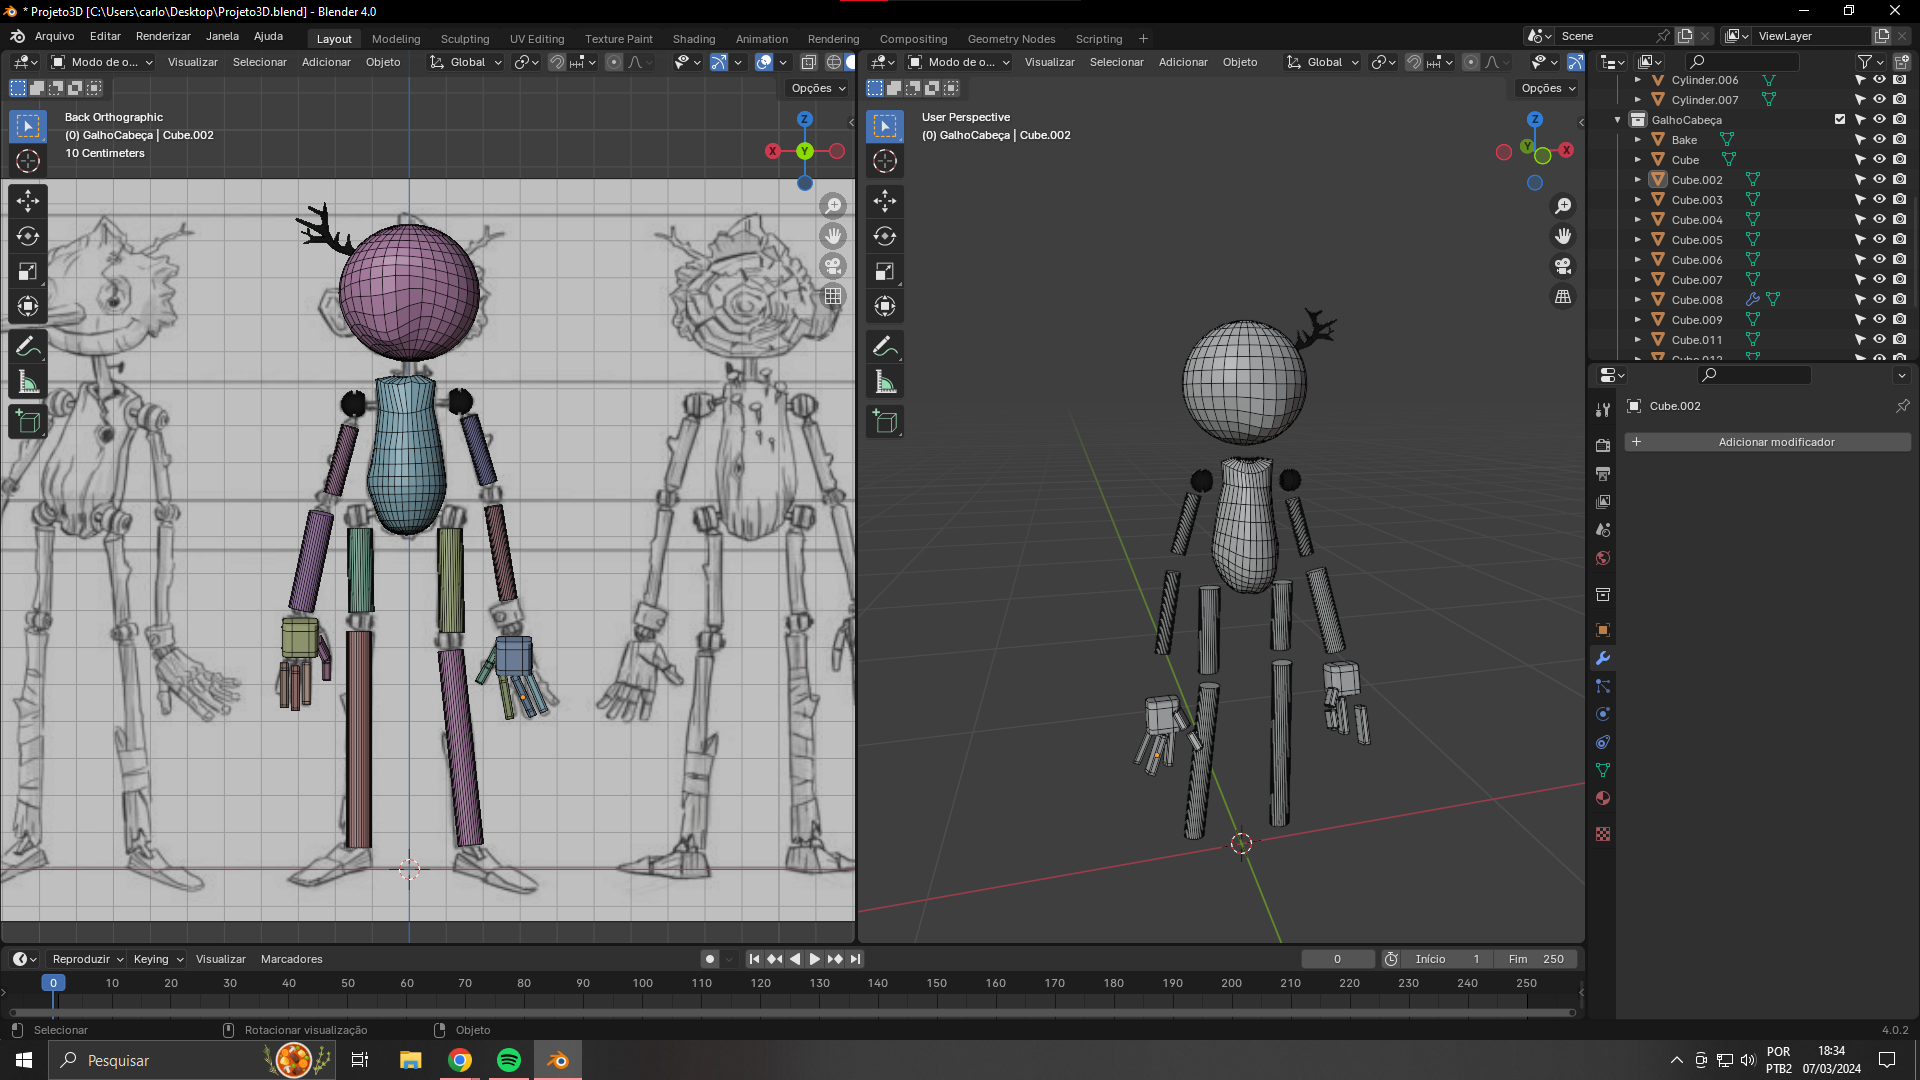Click the Fim frame field
1920x1080 pixels.
(x=1536, y=959)
